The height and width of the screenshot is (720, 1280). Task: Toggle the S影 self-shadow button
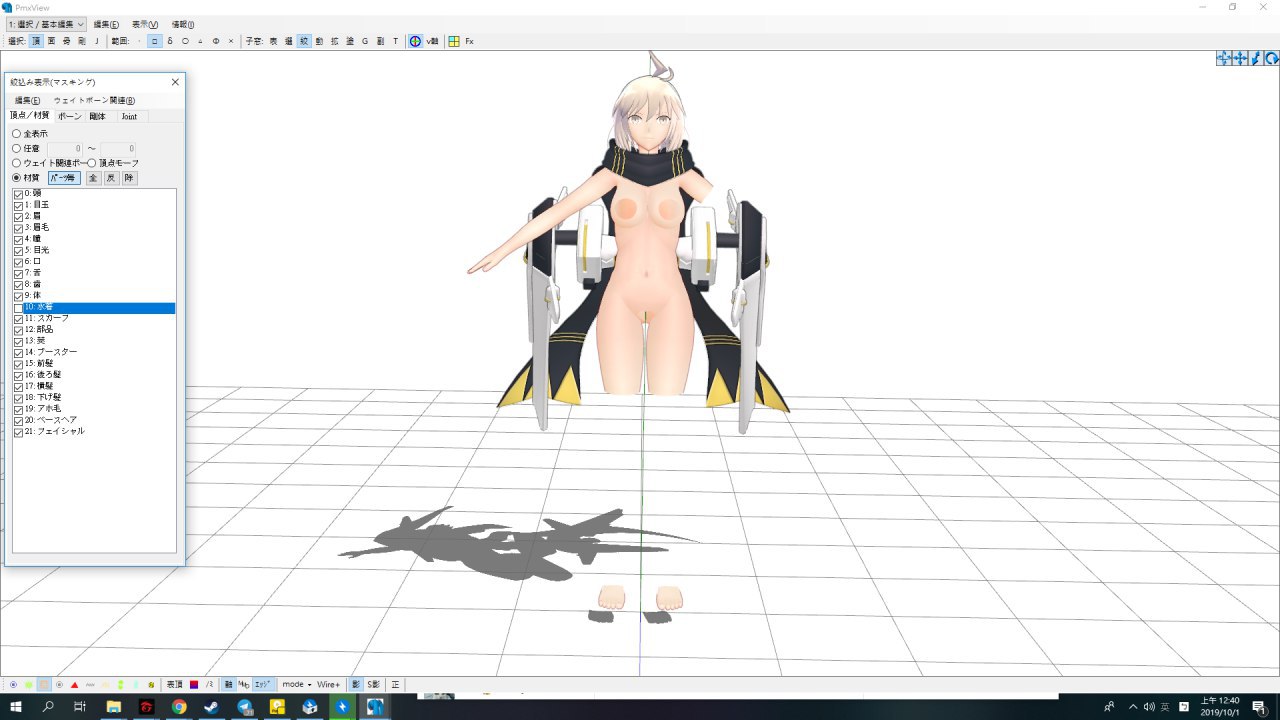[x=373, y=685]
